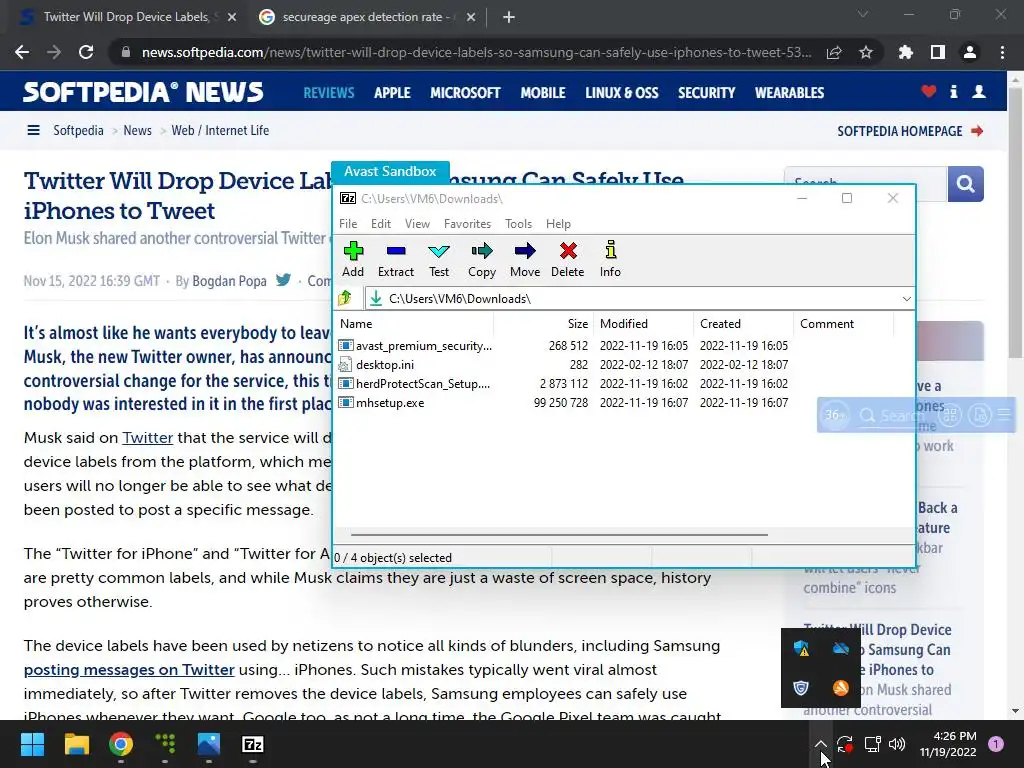Open Chrome profile icon
Screen dimensions: 1024x768
pos(970,52)
